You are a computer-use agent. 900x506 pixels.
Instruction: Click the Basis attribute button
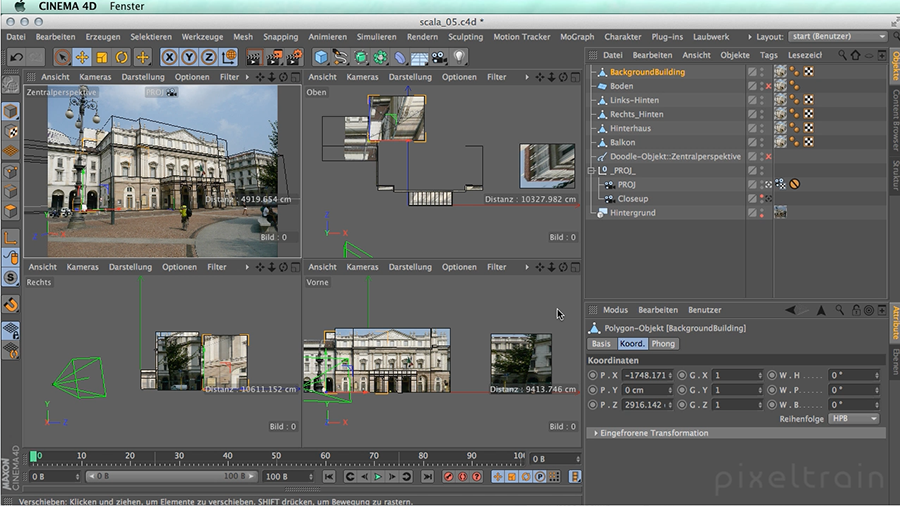click(x=600, y=344)
